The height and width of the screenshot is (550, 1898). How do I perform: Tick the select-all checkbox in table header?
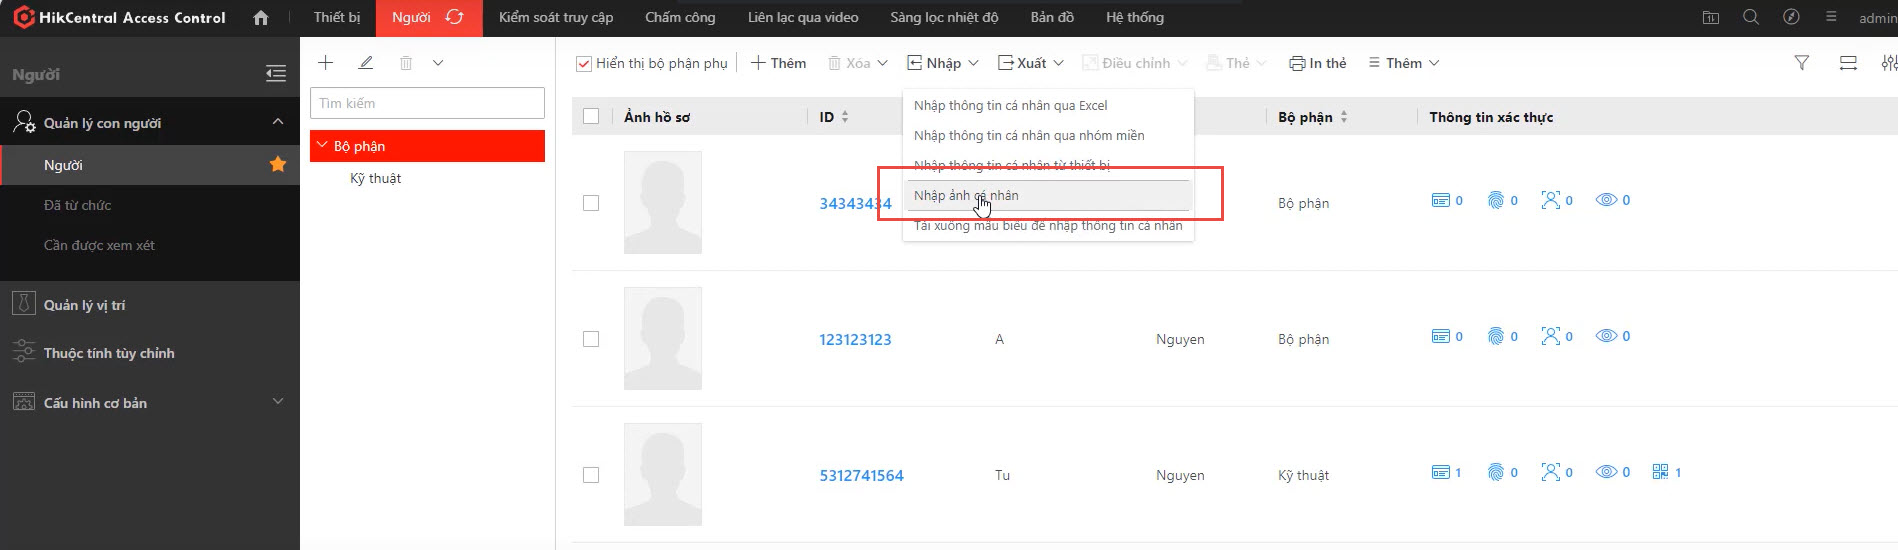[591, 117]
